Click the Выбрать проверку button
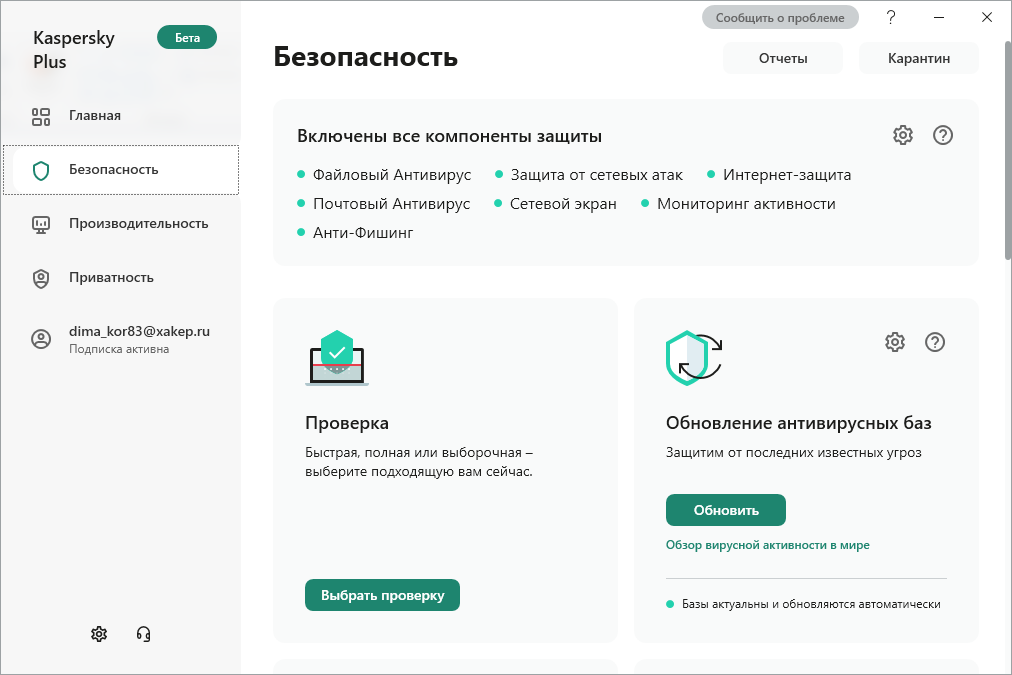The height and width of the screenshot is (675, 1012). pos(382,595)
